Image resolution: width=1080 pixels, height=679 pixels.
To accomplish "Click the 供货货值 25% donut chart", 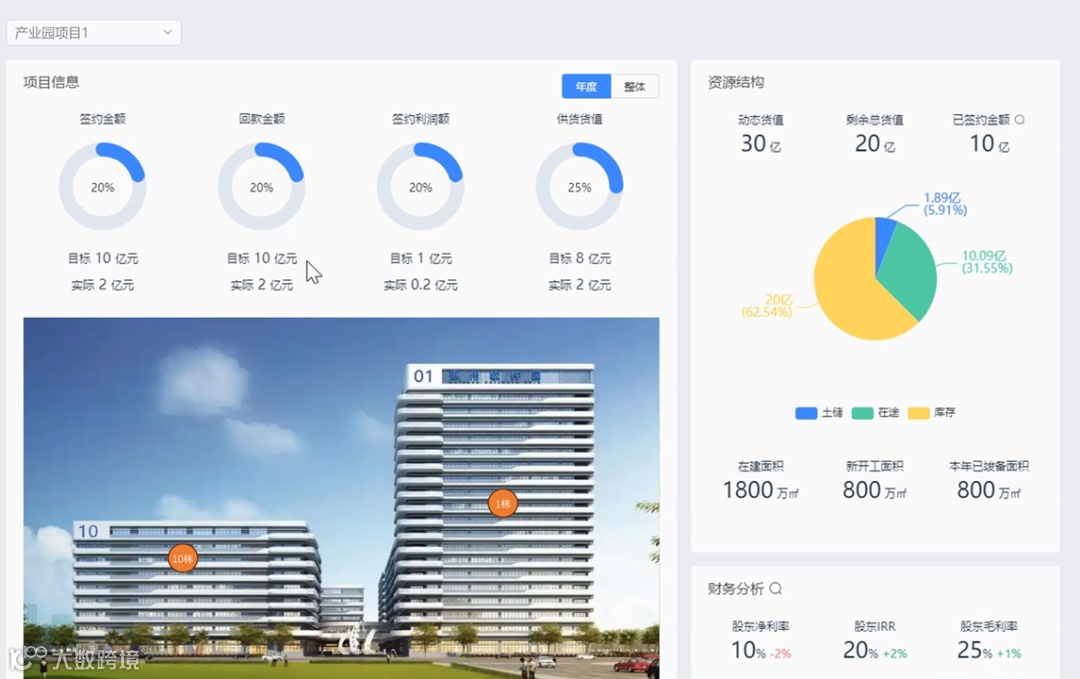I will coord(579,187).
